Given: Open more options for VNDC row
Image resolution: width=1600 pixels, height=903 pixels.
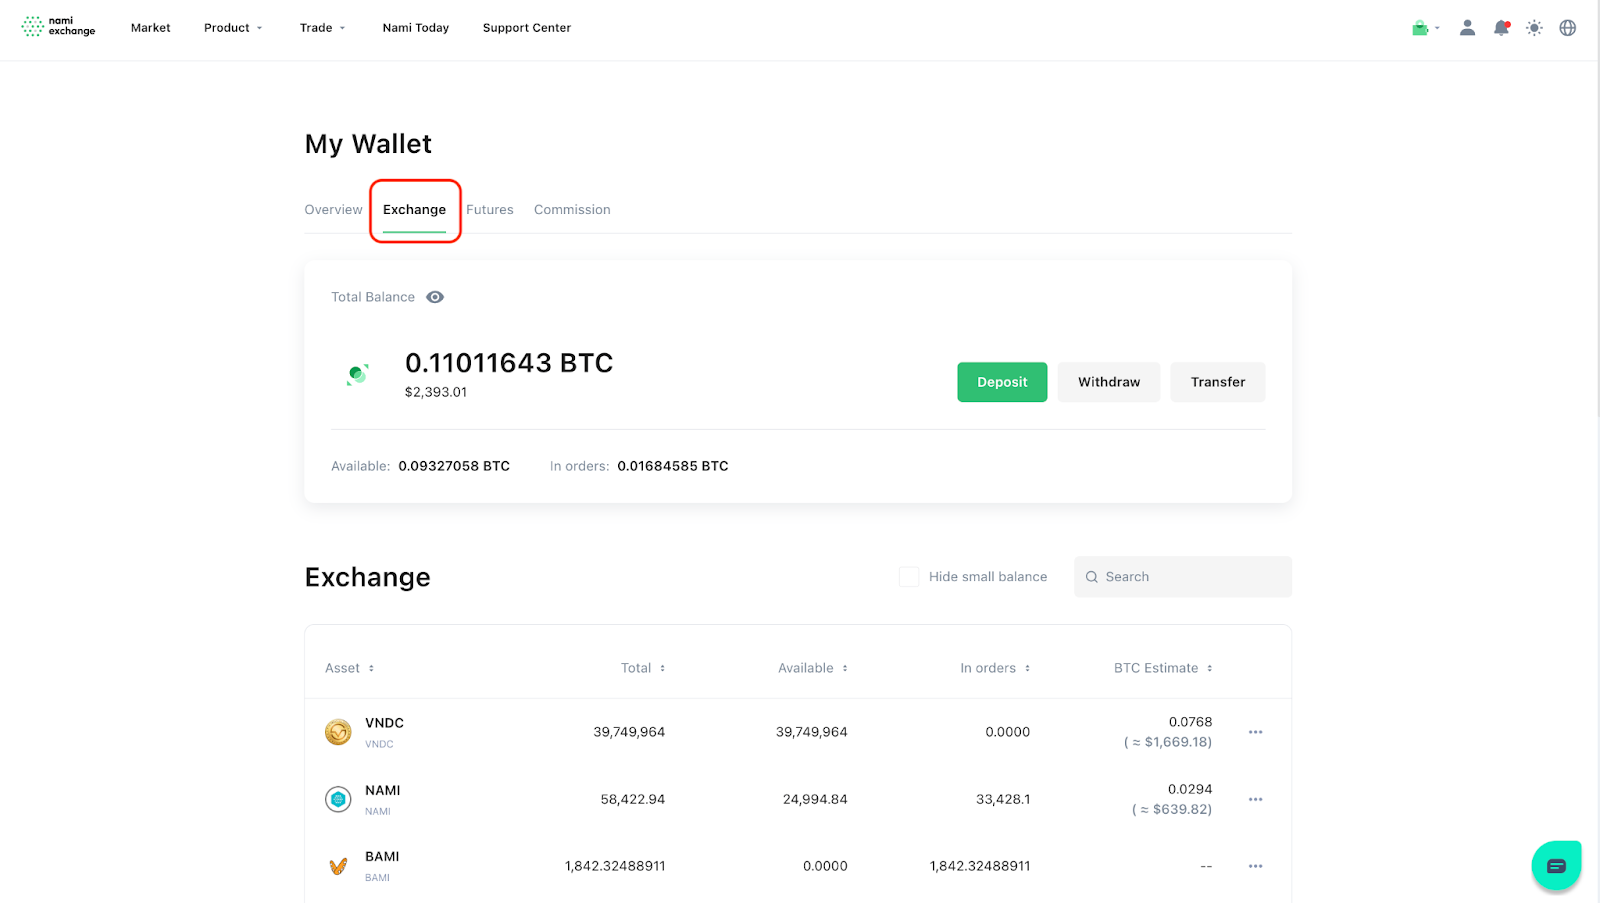Looking at the screenshot, I should [1255, 732].
